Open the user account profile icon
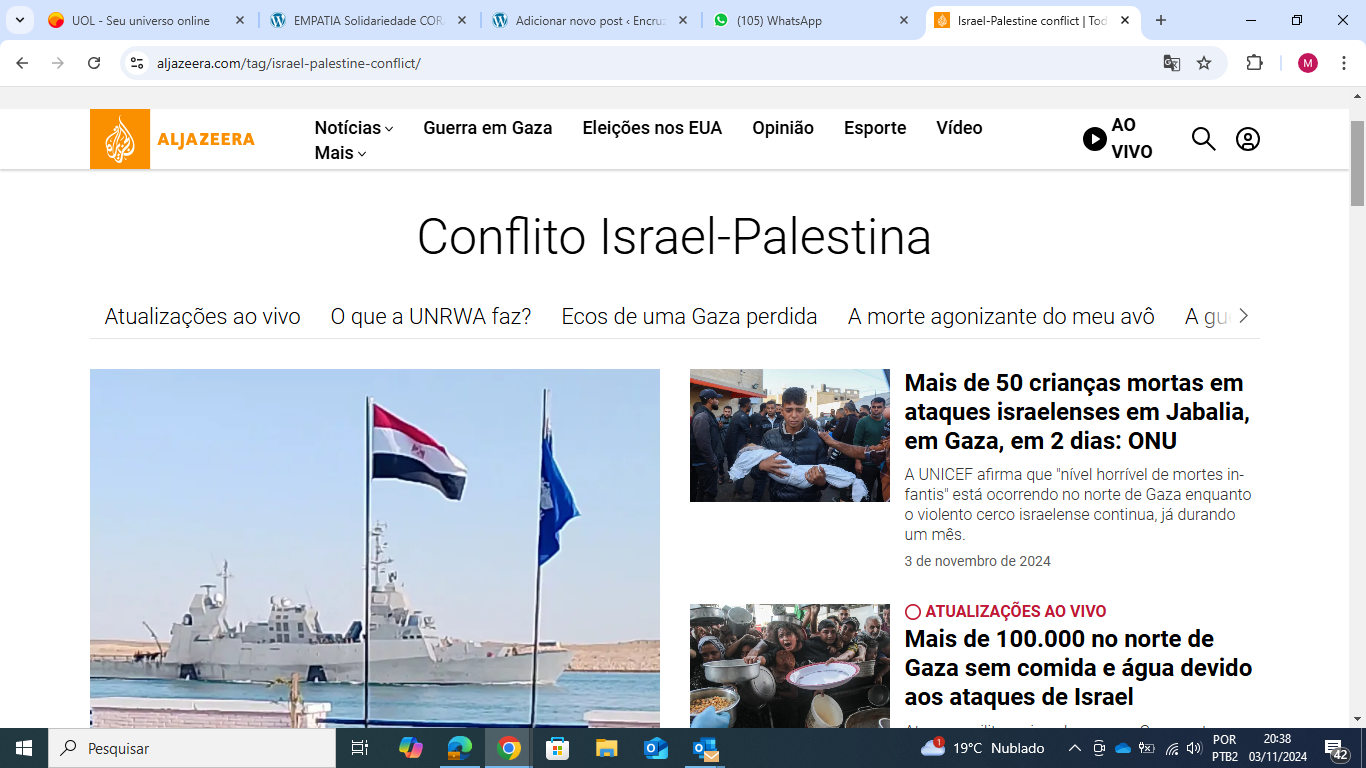This screenshot has width=1366, height=768. pyautogui.click(x=1247, y=139)
